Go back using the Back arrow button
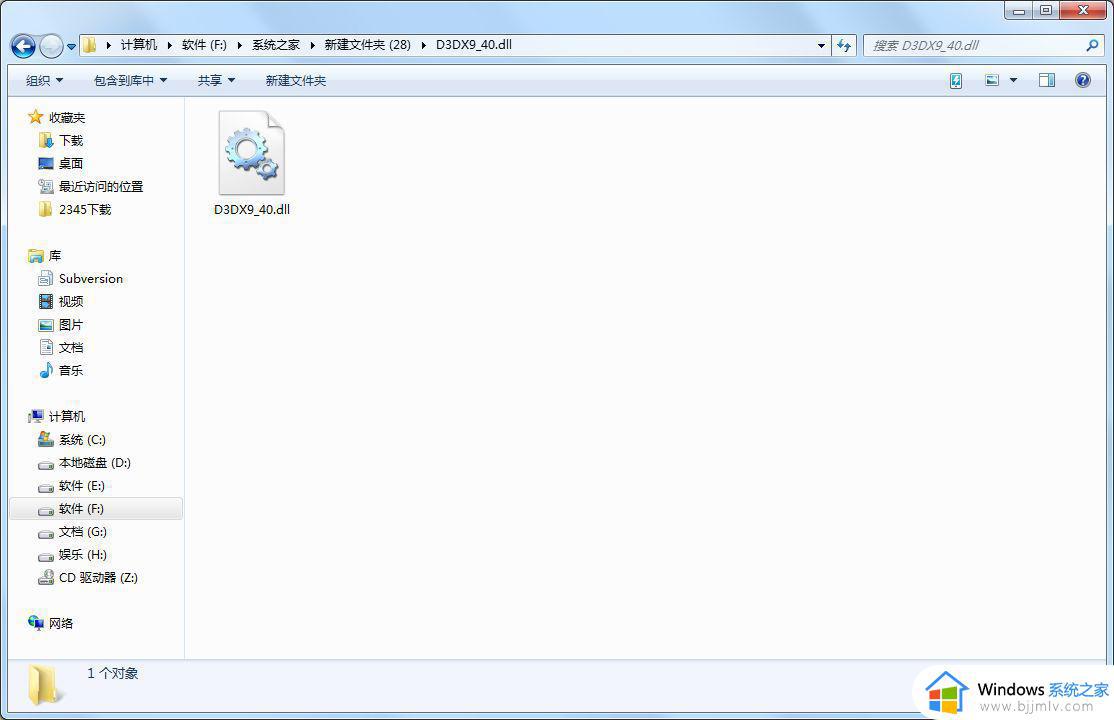This screenshot has height=720, width=1114. click(x=23, y=47)
